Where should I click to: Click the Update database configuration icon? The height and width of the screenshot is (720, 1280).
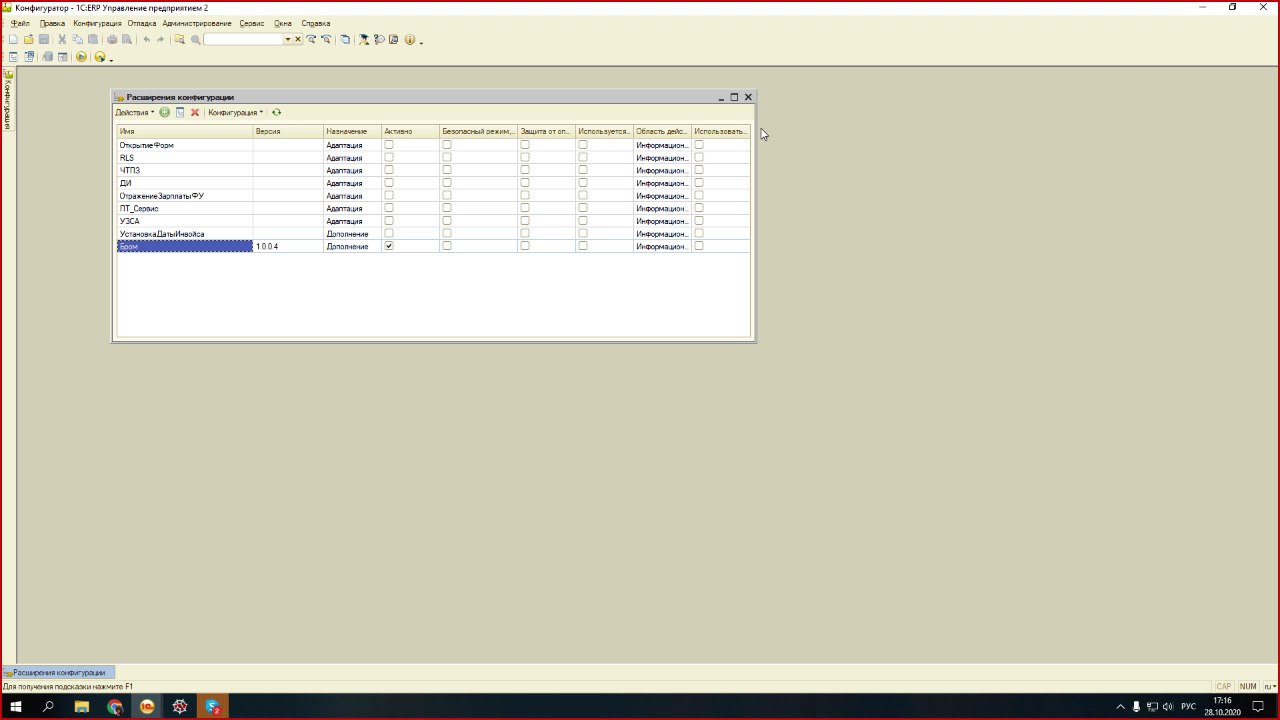click(47, 57)
